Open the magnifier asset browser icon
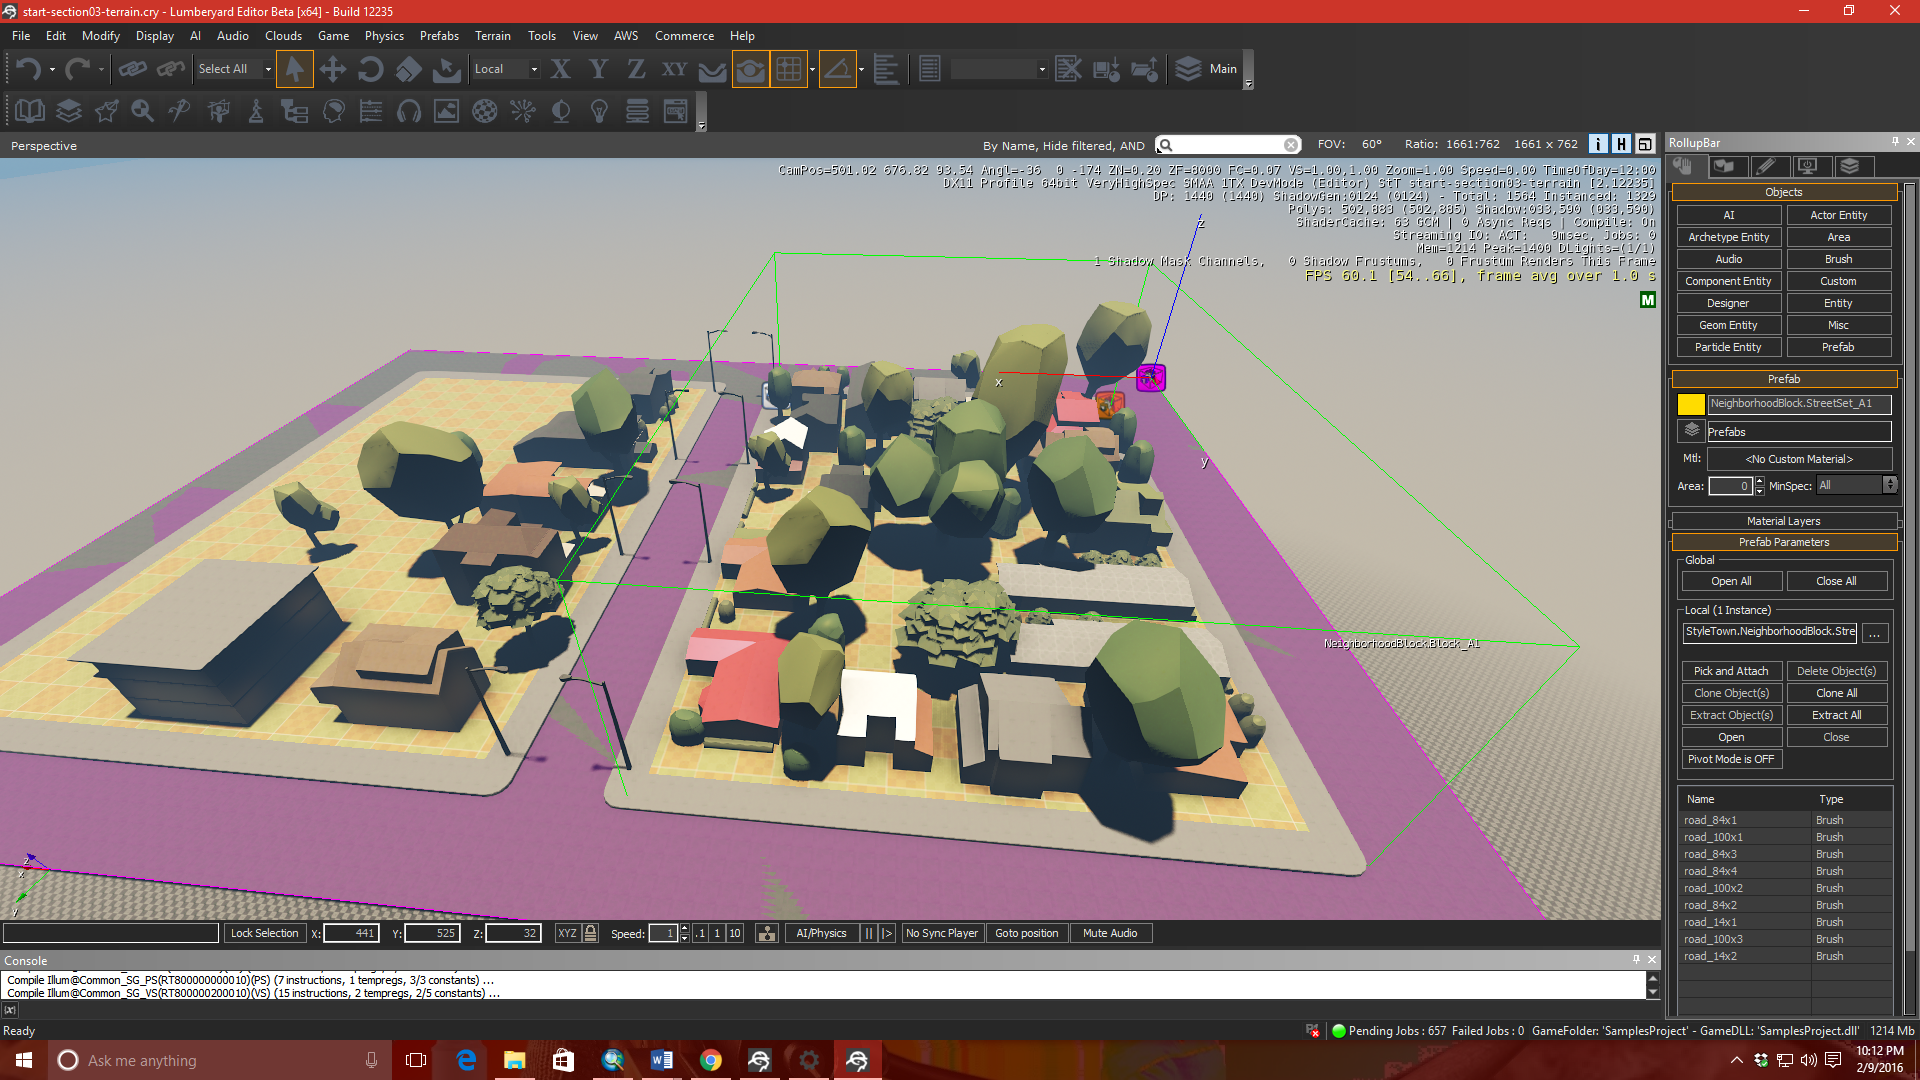 (142, 111)
